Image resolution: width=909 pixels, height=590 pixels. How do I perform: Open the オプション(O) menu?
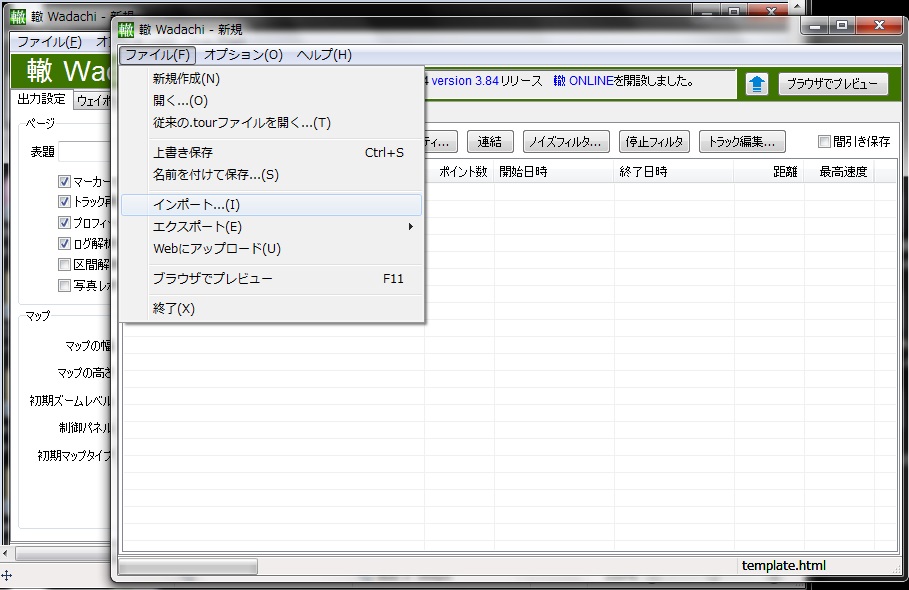coord(243,54)
